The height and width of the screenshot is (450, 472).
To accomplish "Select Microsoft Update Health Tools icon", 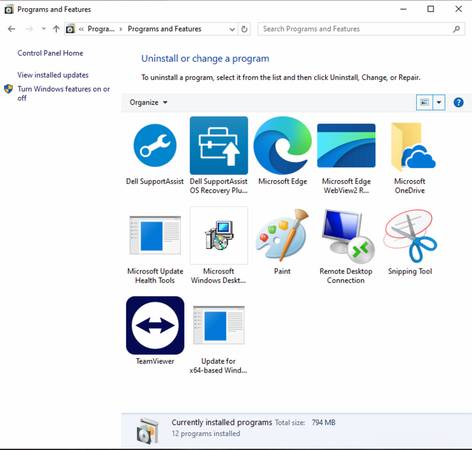I will coord(155,235).
